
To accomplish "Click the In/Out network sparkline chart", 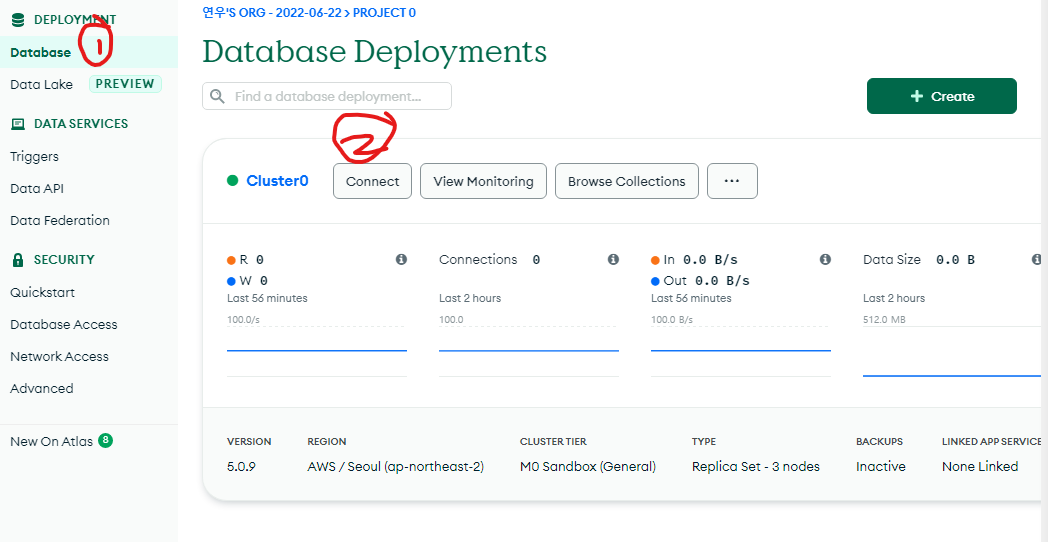I will coord(741,350).
